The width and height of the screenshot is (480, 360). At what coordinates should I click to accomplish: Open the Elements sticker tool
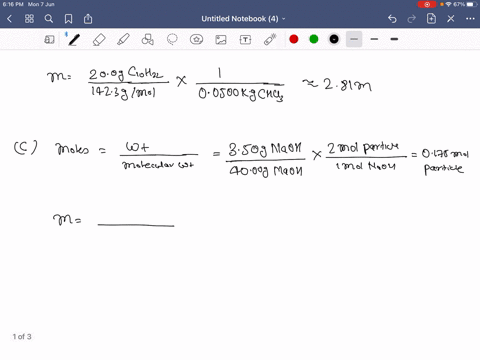pyautogui.click(x=196, y=40)
